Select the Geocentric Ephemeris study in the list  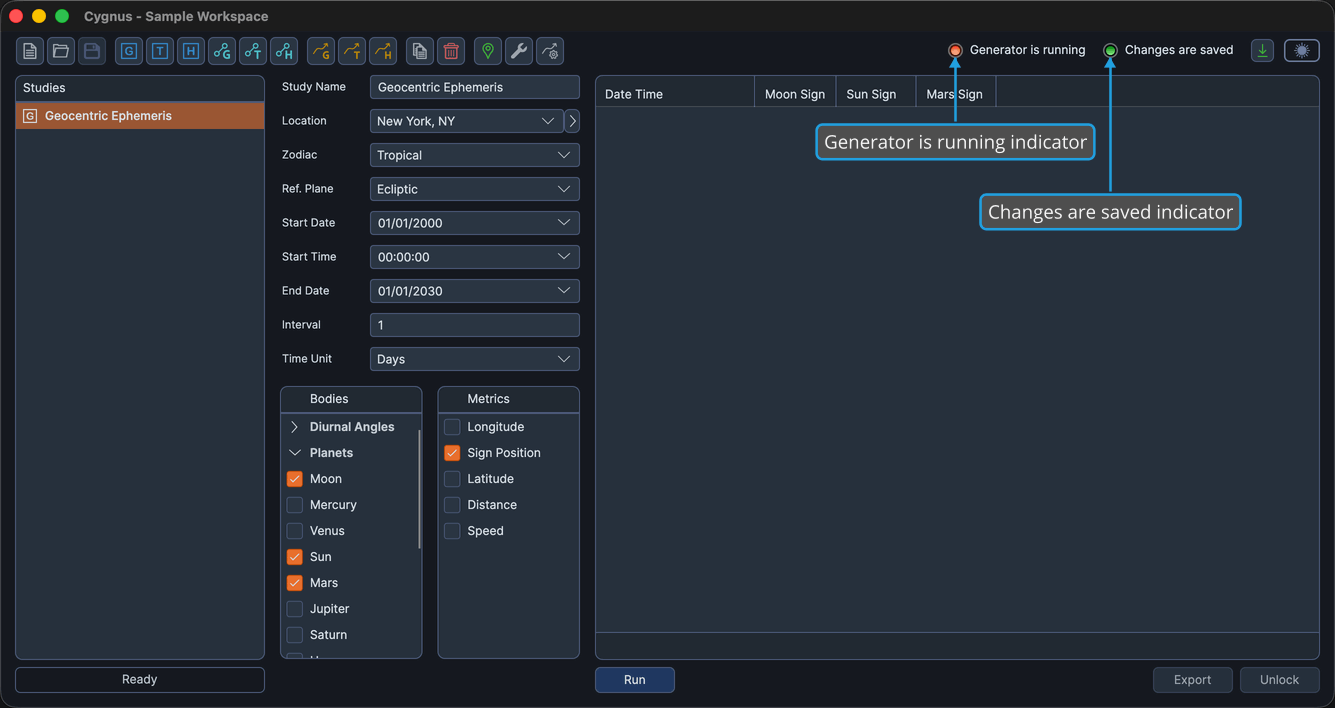click(x=140, y=116)
